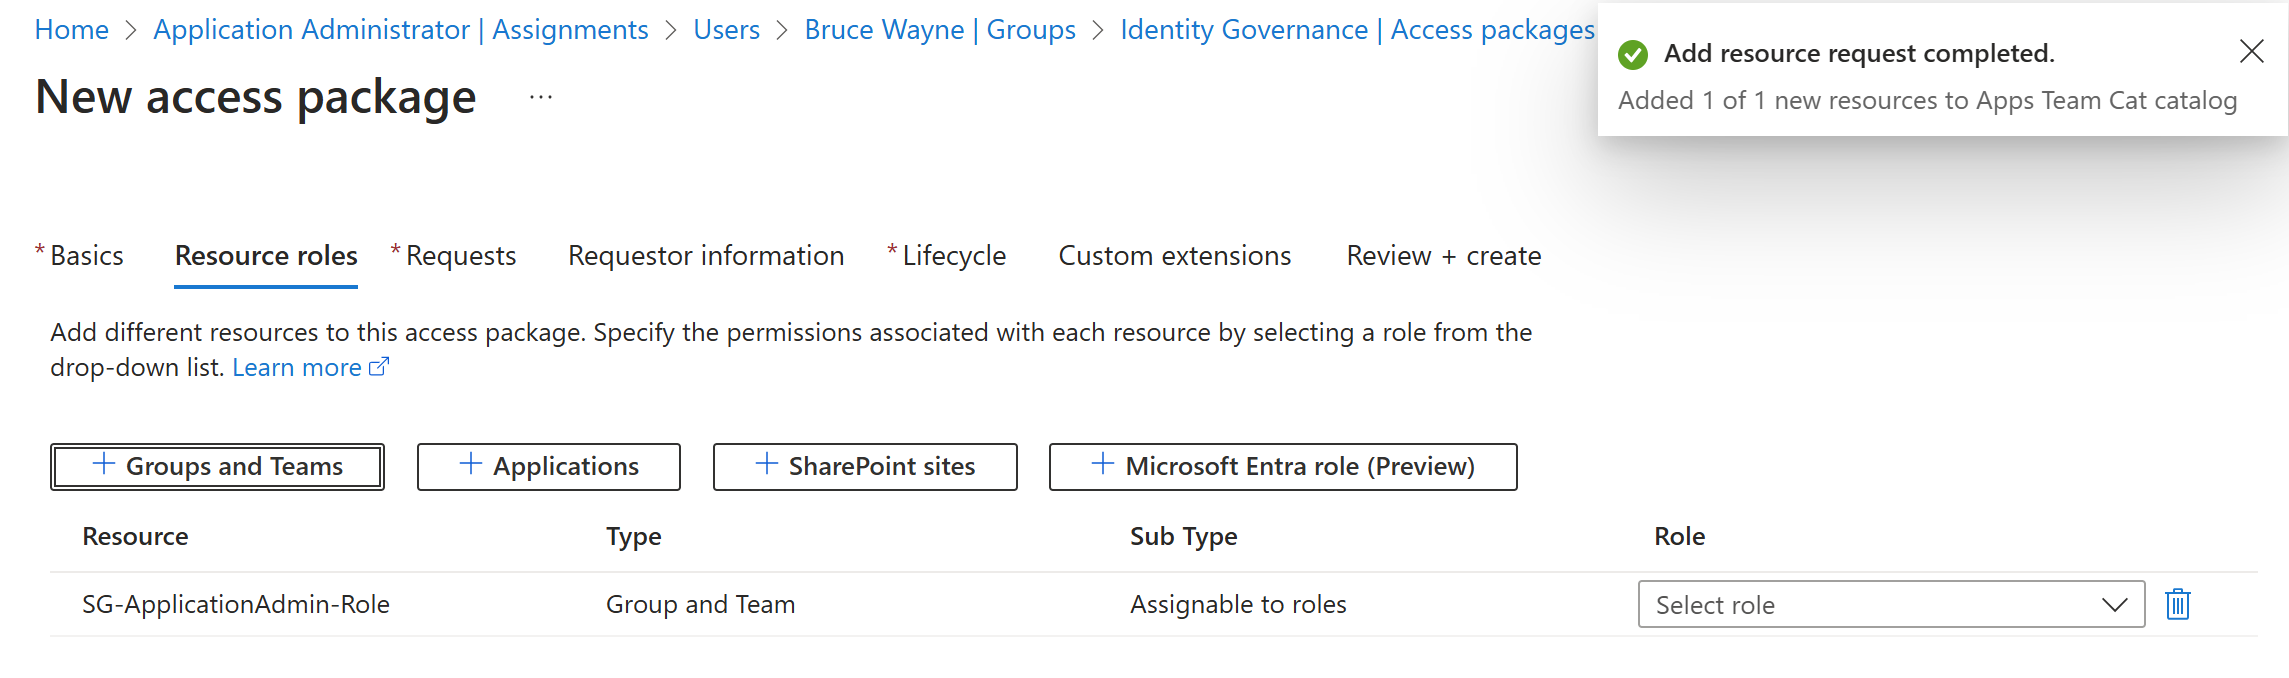Go to Bruce Wayne | Groups breadcrumb
The image size is (2289, 678).
pos(939,30)
